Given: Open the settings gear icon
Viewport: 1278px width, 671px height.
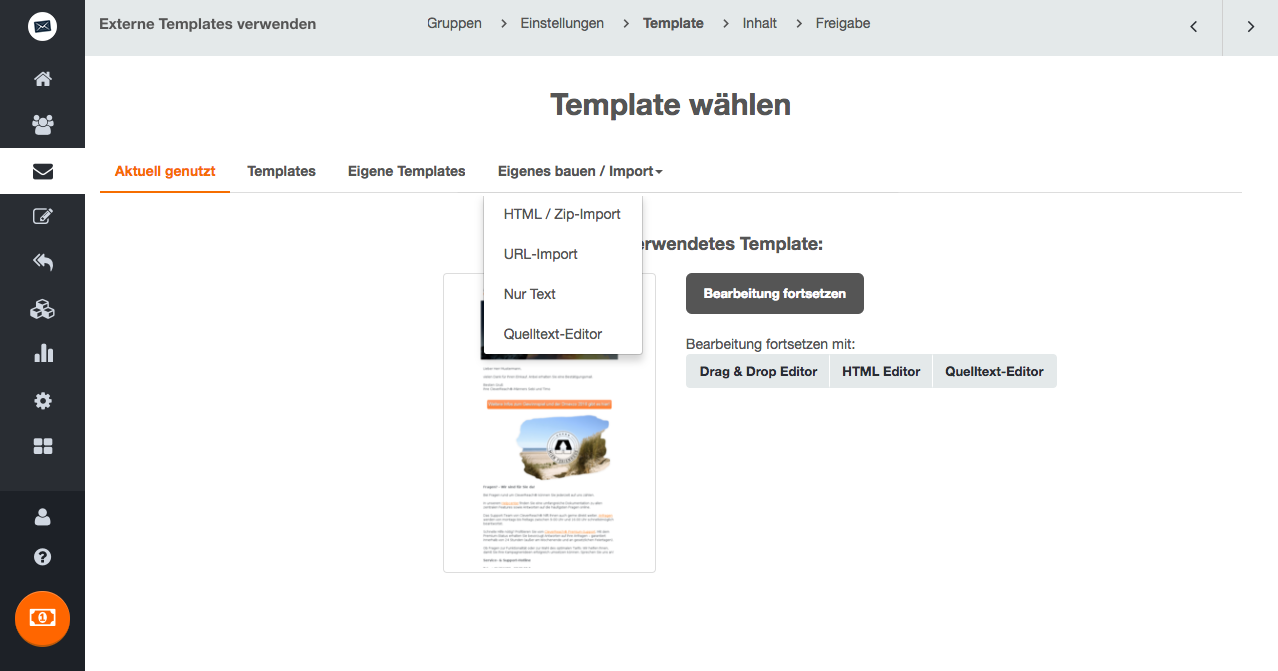Looking at the screenshot, I should [x=42, y=401].
